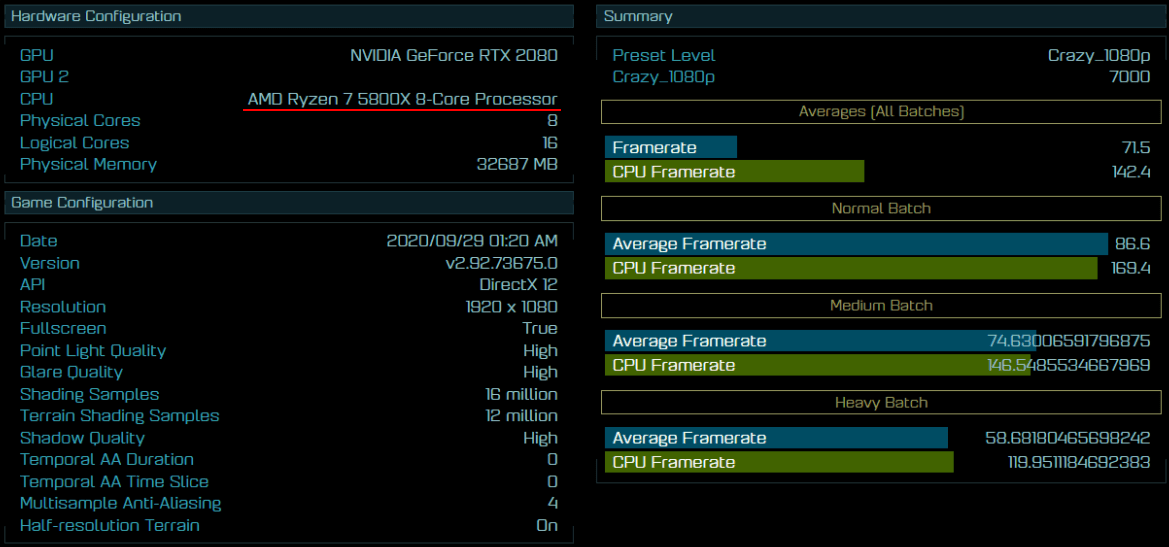Select the NVIDIA GeForce RTX 2080 value
1169x547 pixels.
(x=453, y=55)
